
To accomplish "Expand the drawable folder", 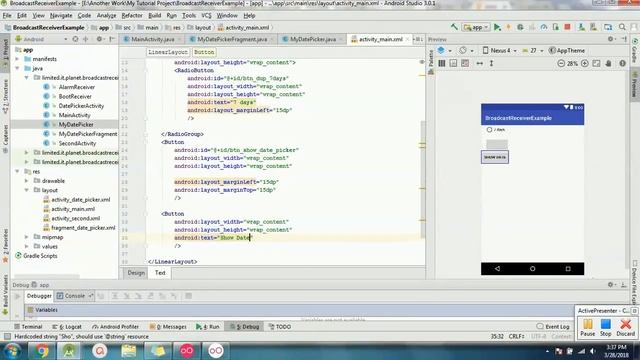I will point(27,181).
